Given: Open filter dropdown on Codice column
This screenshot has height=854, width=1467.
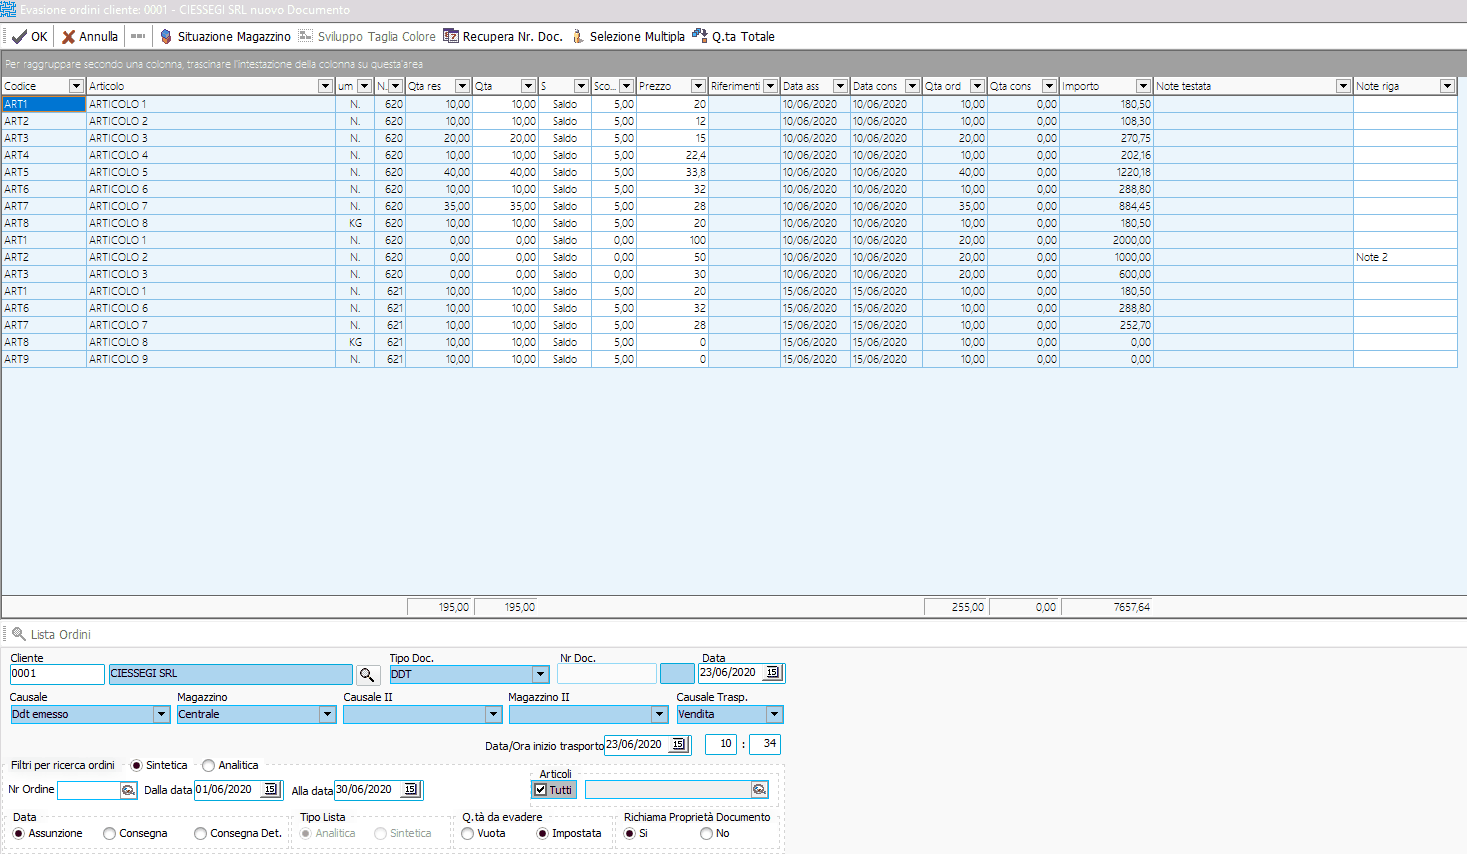Looking at the screenshot, I should point(75,86).
